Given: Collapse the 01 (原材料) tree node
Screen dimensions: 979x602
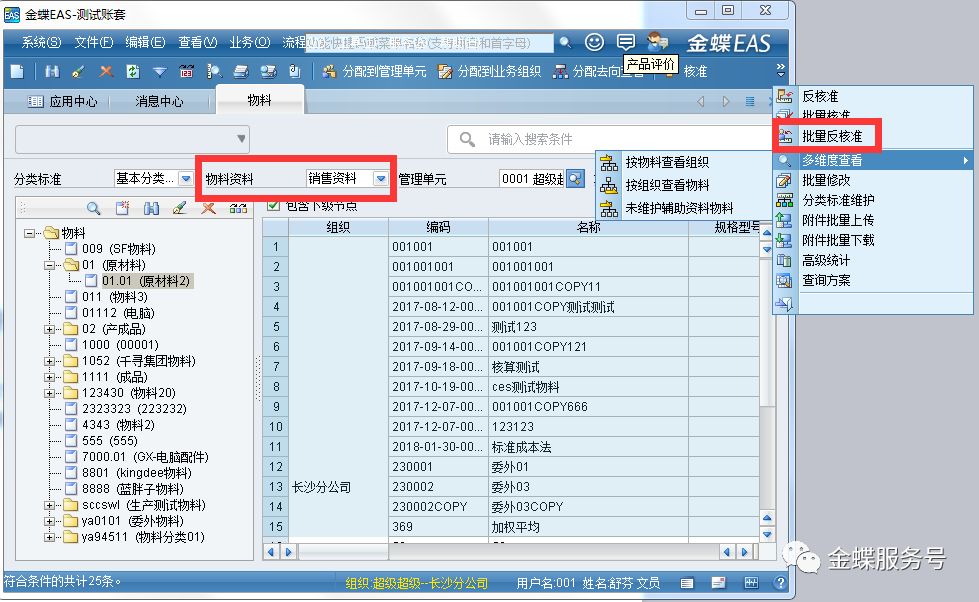Looking at the screenshot, I should [x=49, y=265].
